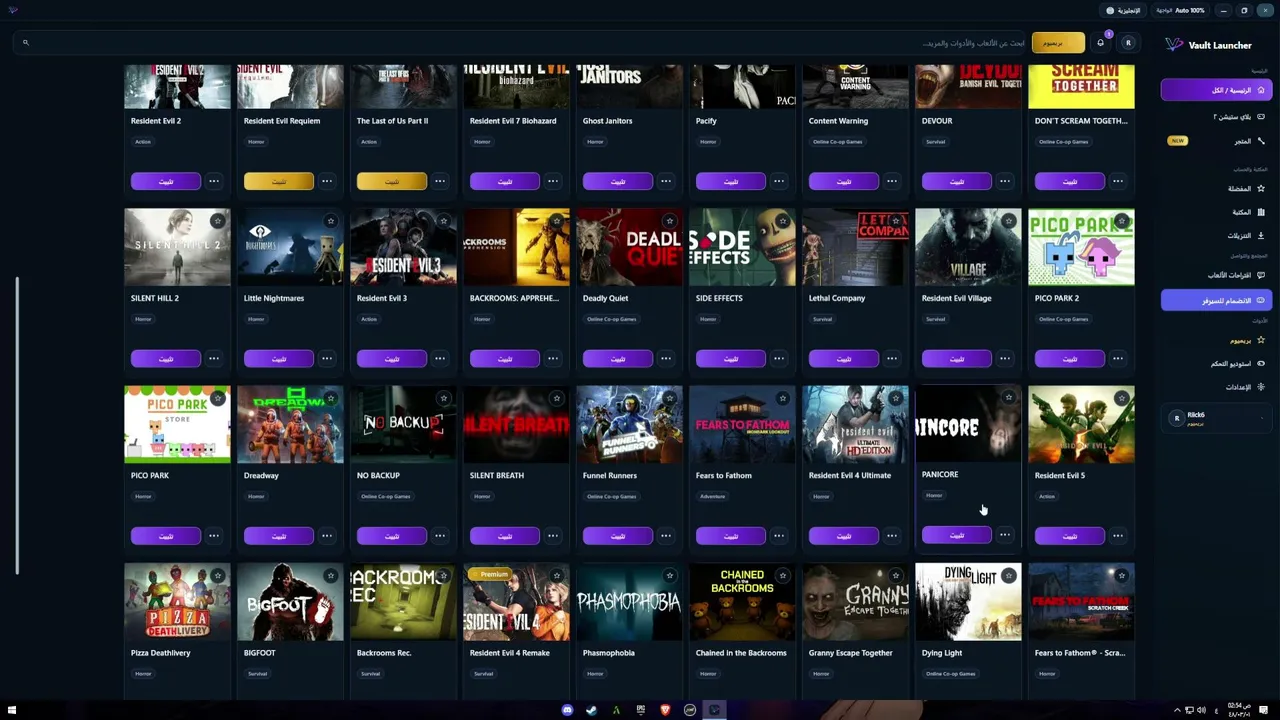
Task: Open the SILENT BREATH cover thumbnail
Action: [516, 424]
